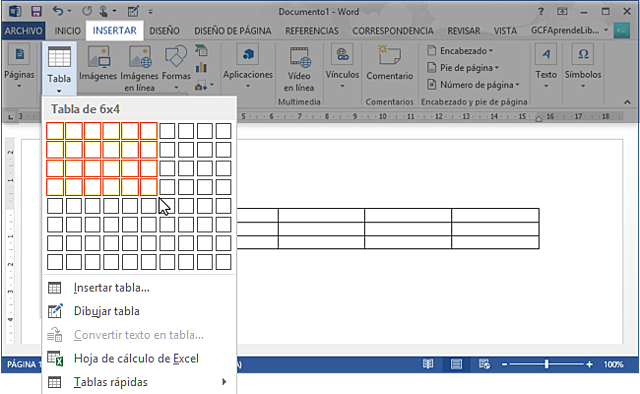Add a Comentario

(389, 63)
